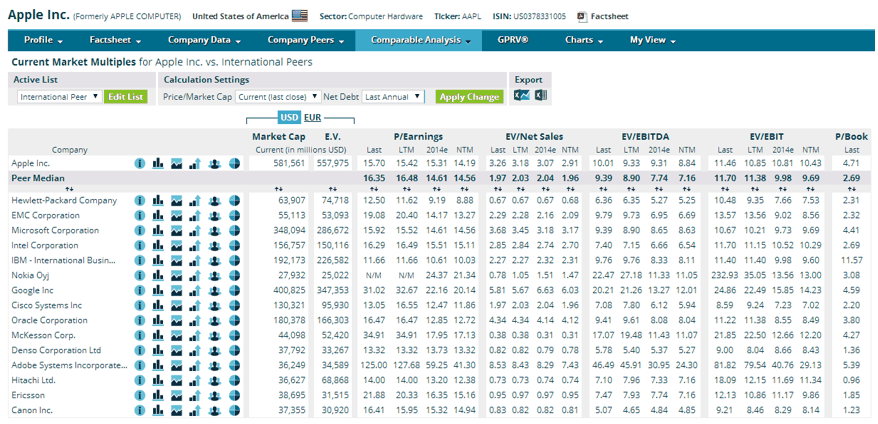Click bar chart icon for Google Inc
This screenshot has height=424, width=878.
tap(158, 291)
